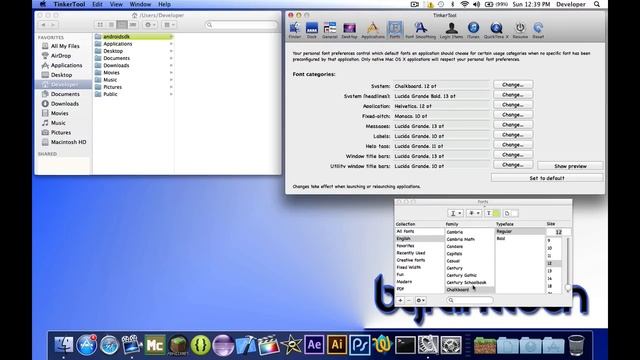Open the Desktop pane in TinkerTool
Image resolution: width=640 pixels, height=360 pixels.
click(x=349, y=31)
